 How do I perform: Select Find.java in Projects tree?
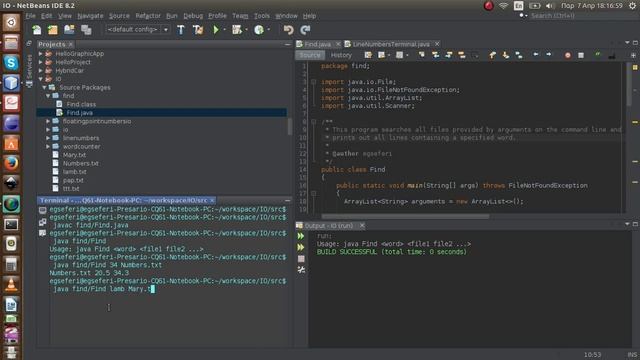(80, 113)
